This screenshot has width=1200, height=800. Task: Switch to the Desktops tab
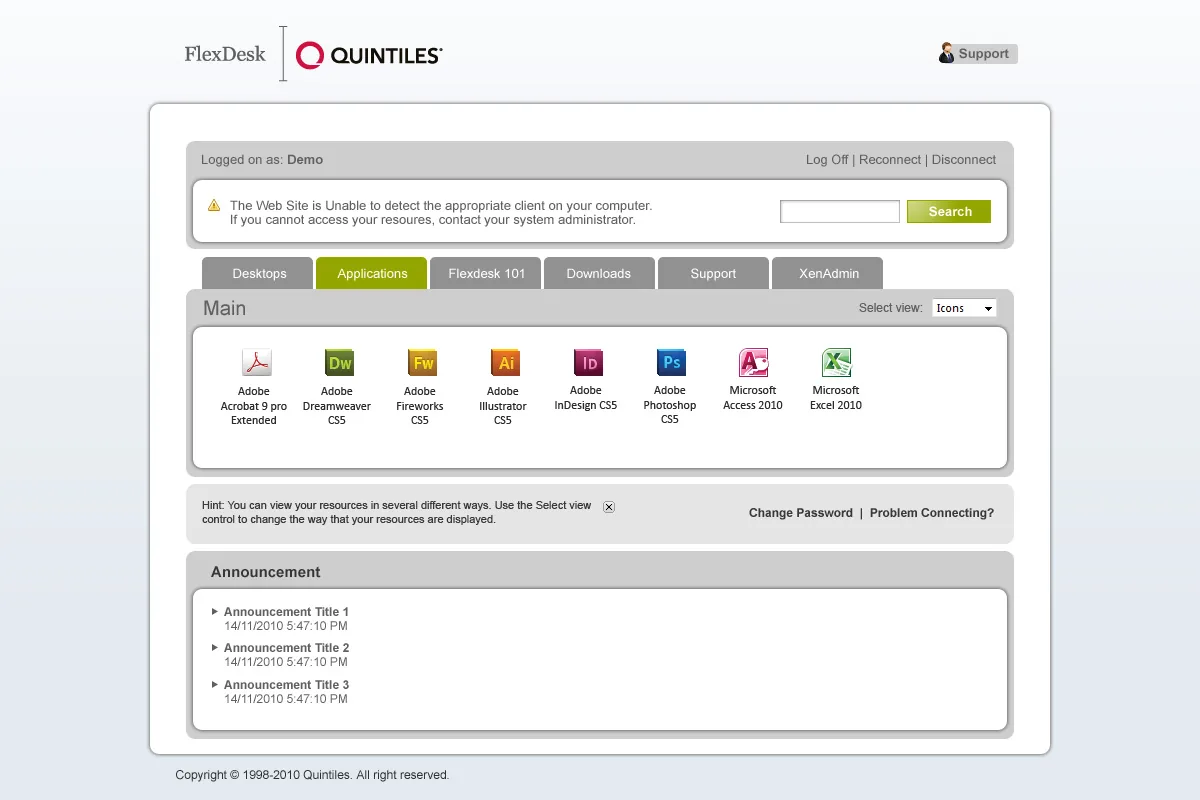(259, 274)
